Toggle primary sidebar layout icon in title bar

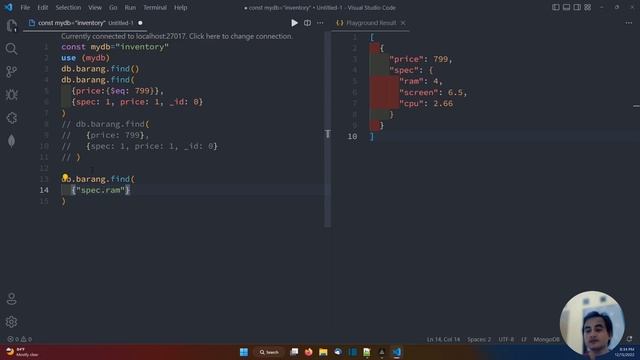[556, 7]
